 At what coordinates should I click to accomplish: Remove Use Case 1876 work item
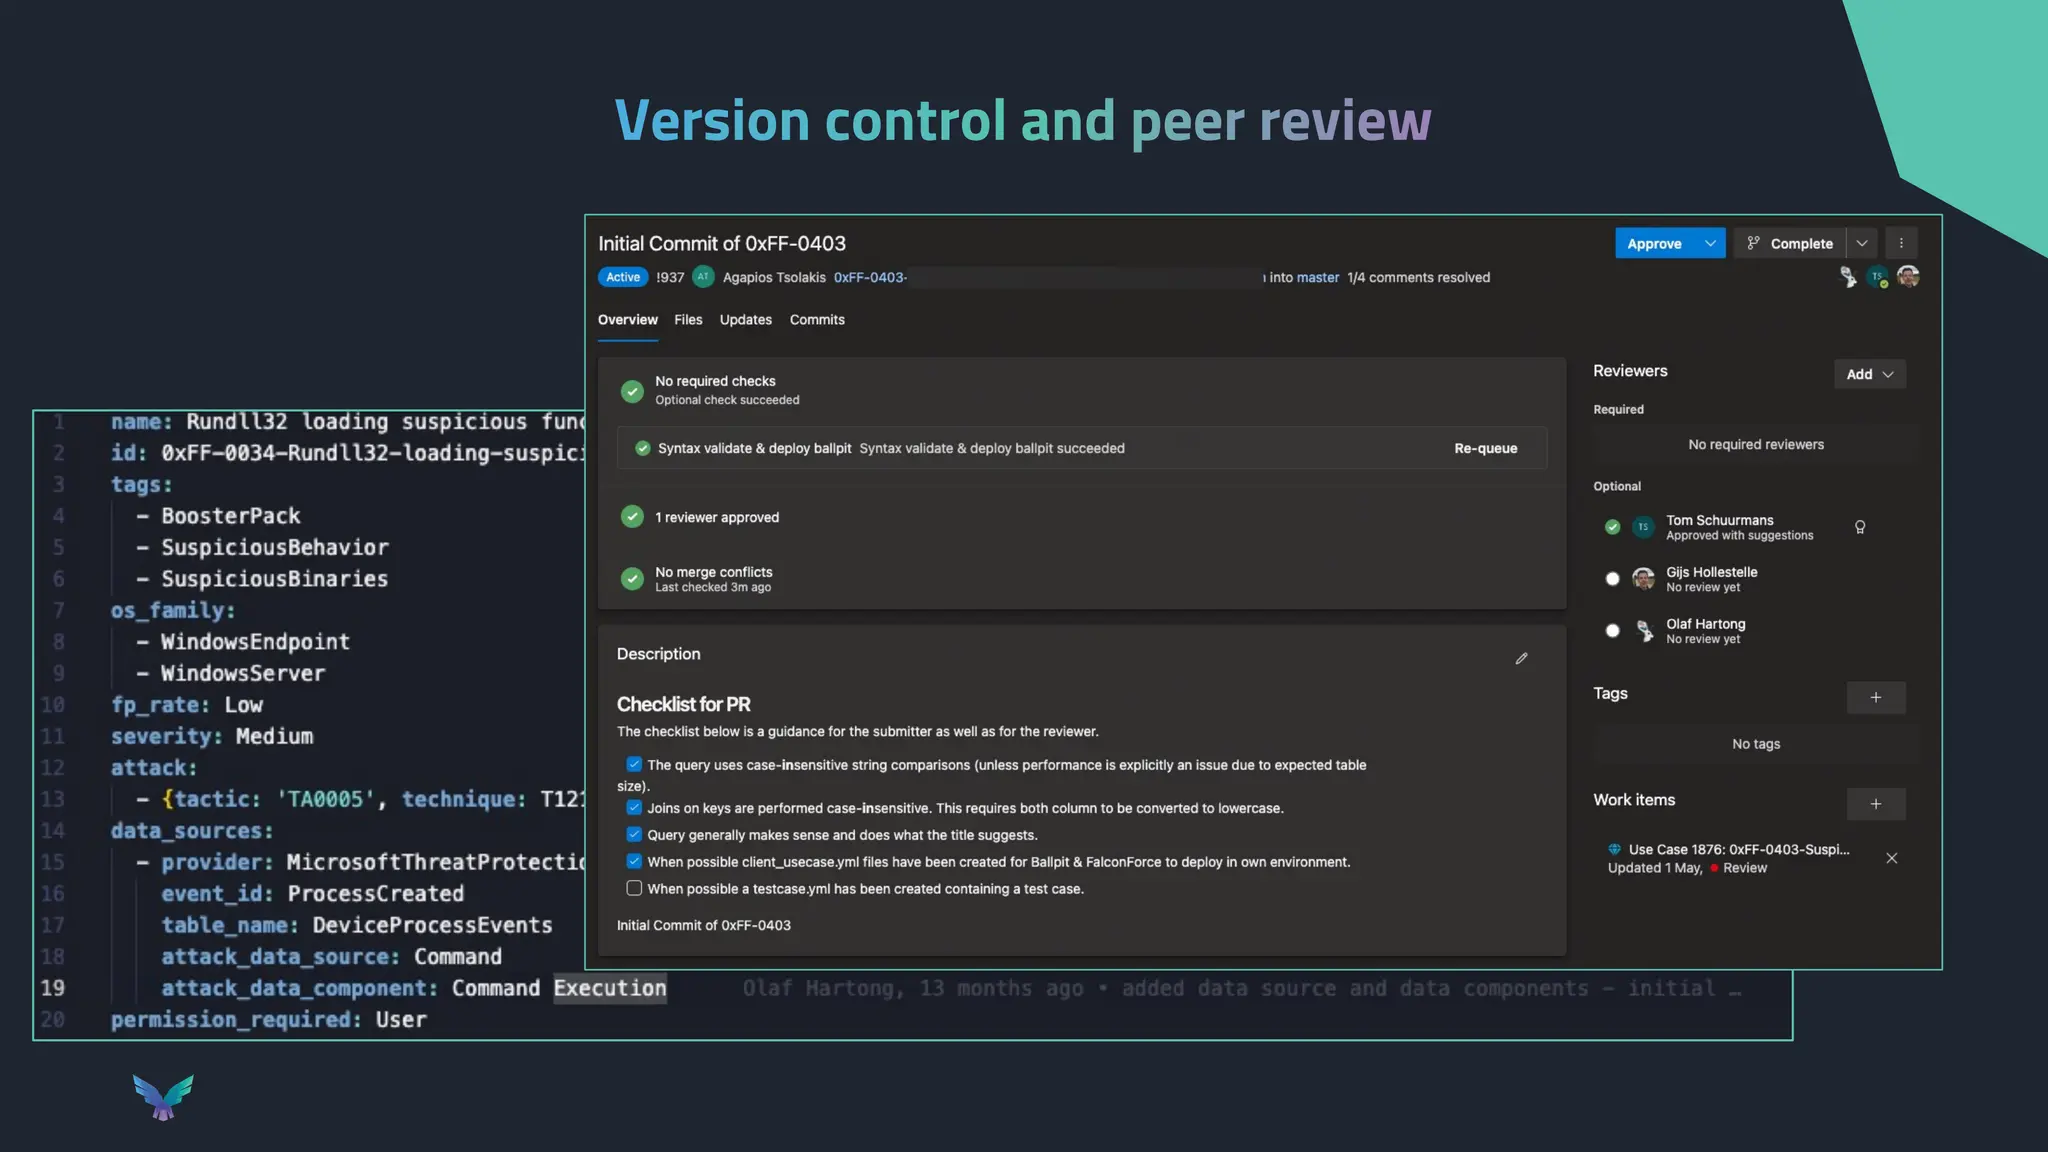1891,858
